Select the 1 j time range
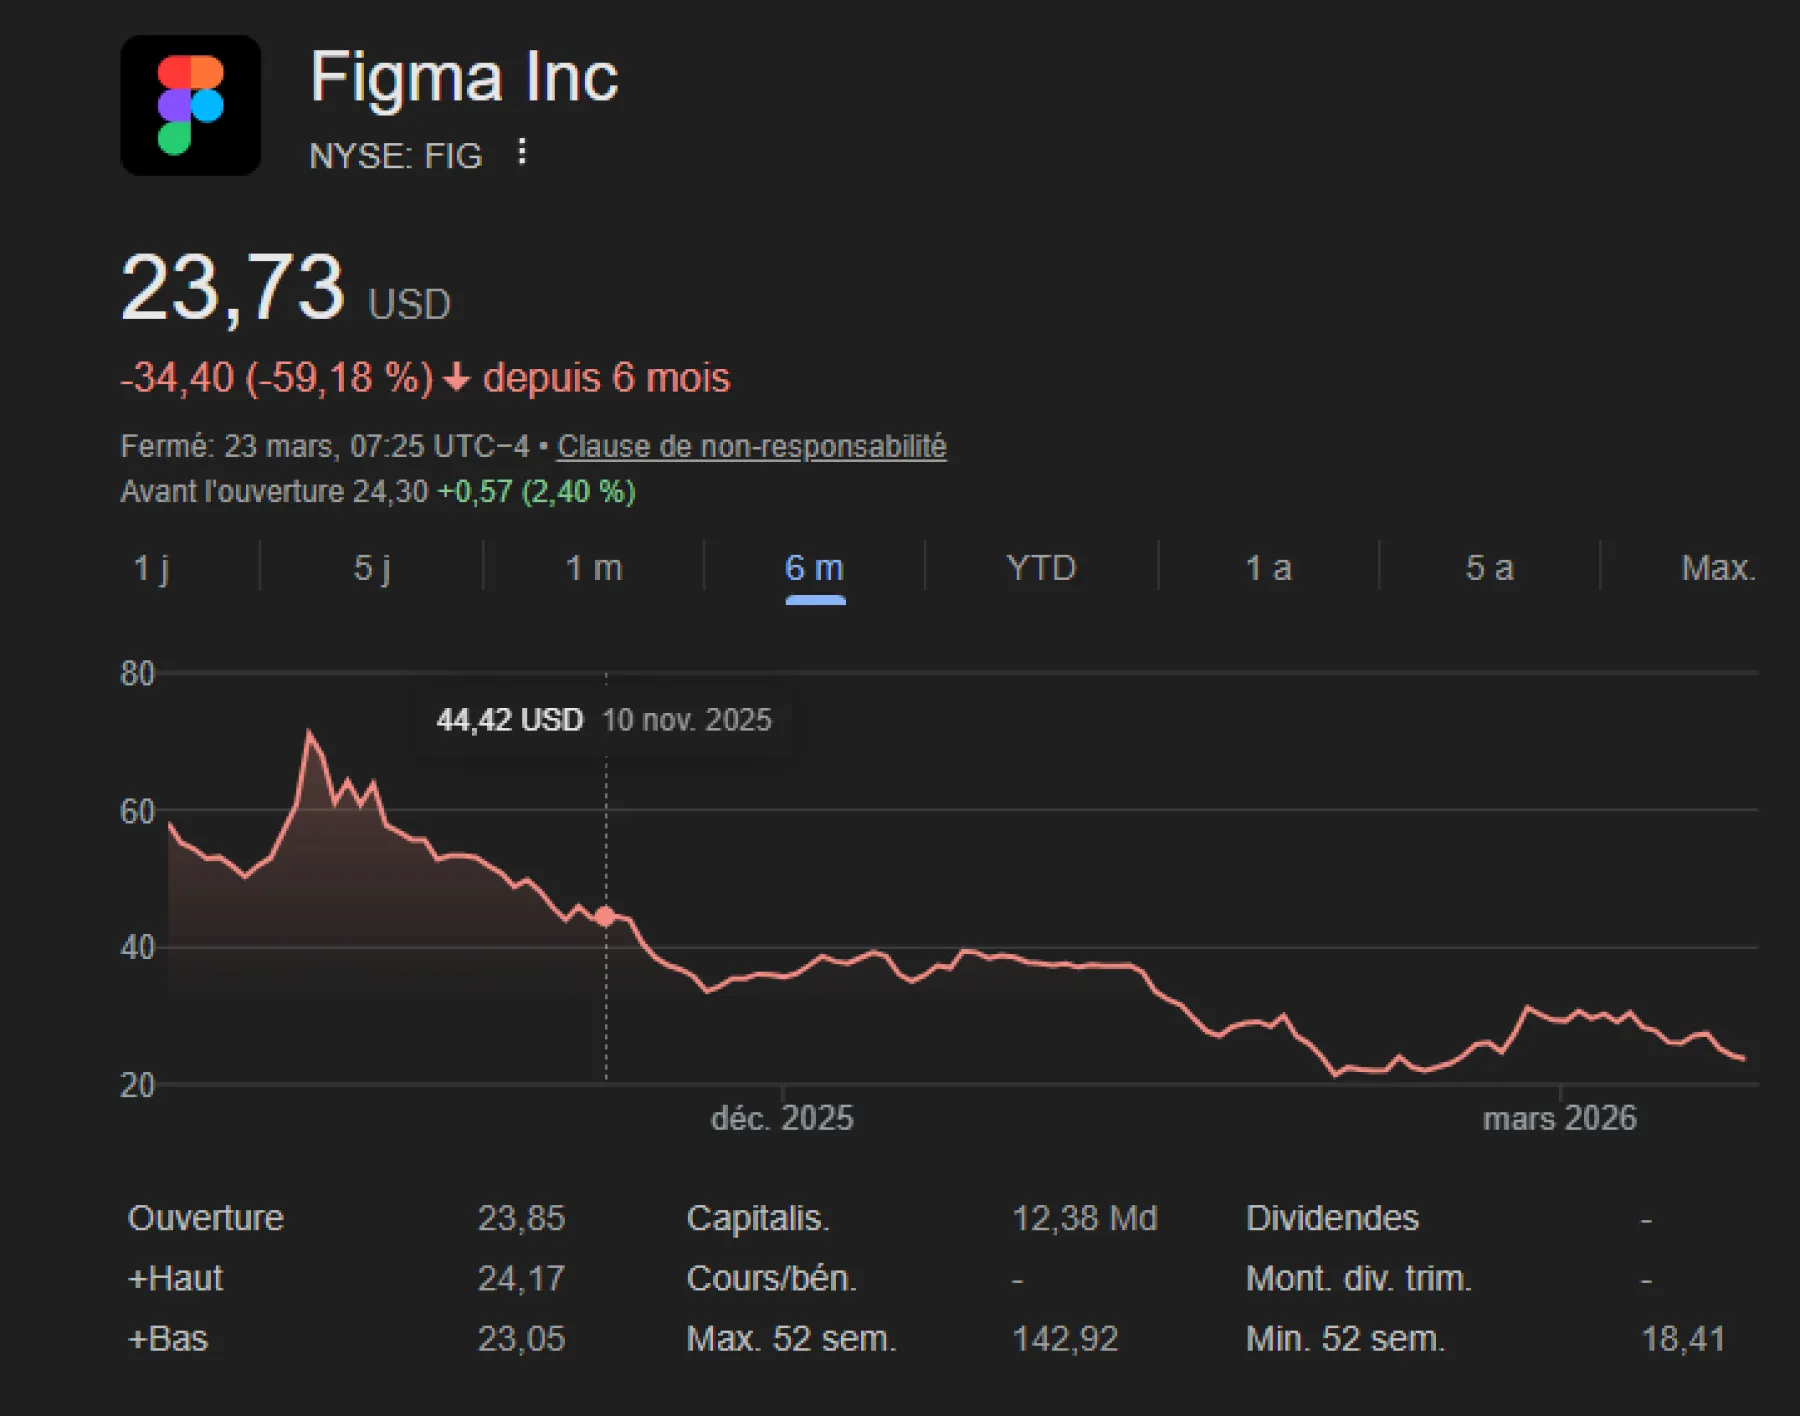This screenshot has height=1416, width=1800. pyautogui.click(x=153, y=567)
